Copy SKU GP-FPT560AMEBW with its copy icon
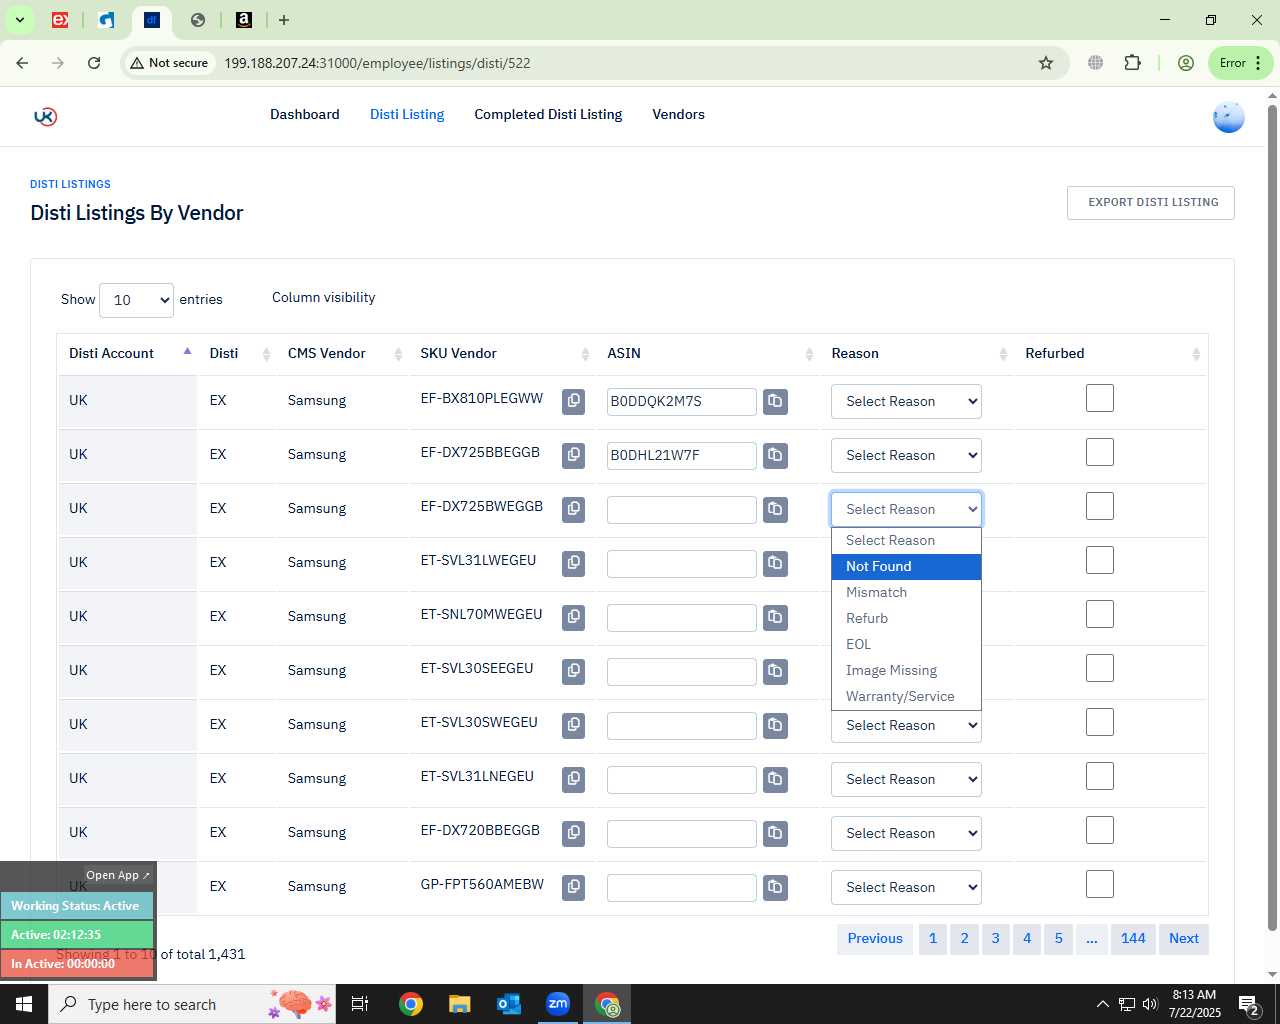 point(573,887)
